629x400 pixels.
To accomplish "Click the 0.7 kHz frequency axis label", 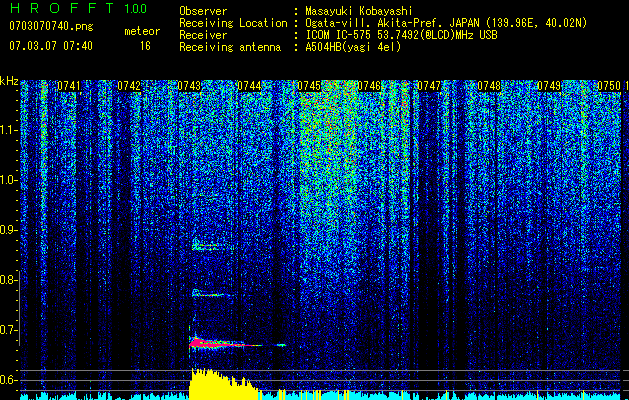I will coord(8,330).
